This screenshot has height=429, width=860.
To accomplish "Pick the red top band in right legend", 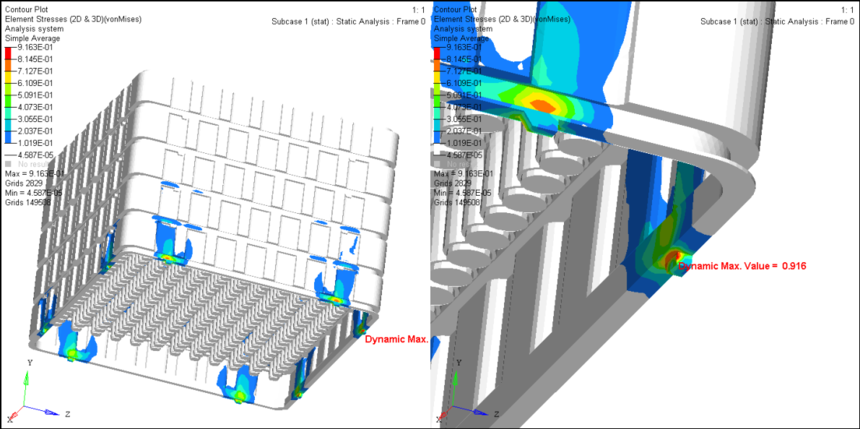I will tap(438, 51).
